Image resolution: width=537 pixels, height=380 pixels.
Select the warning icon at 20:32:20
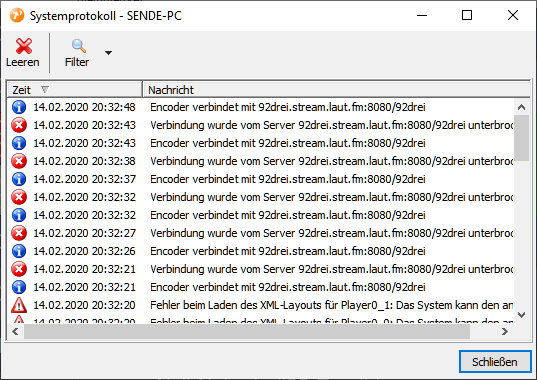click(x=19, y=305)
